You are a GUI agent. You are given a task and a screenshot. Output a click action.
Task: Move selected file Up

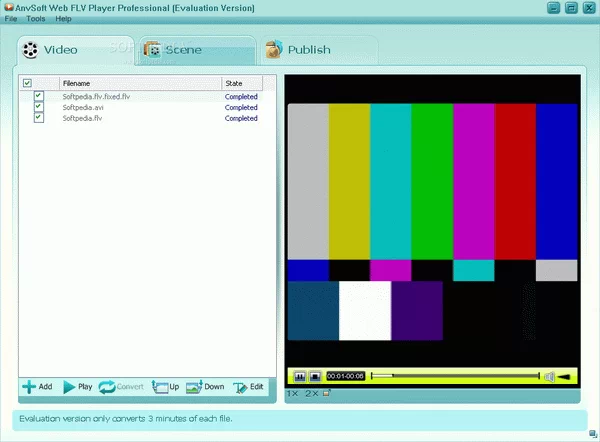pyautogui.click(x=165, y=387)
